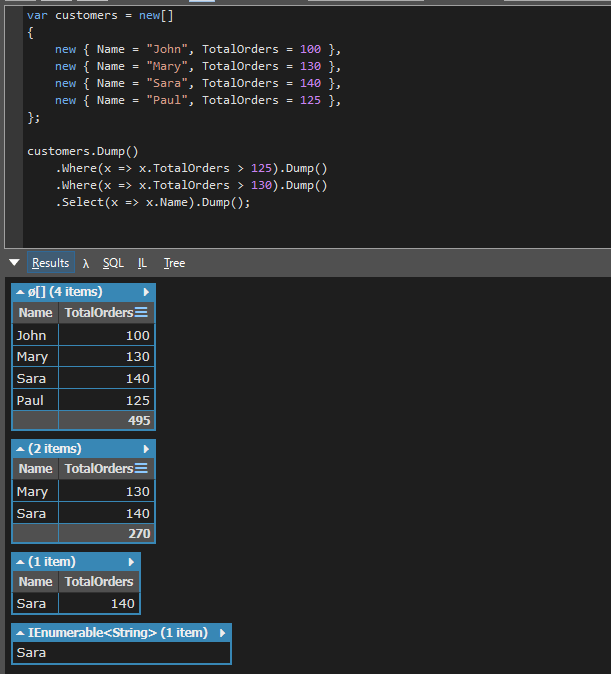Screen dimensions: 611x674
Task: Click the .Select(x => x.Name) code line
Action: [x=153, y=202]
